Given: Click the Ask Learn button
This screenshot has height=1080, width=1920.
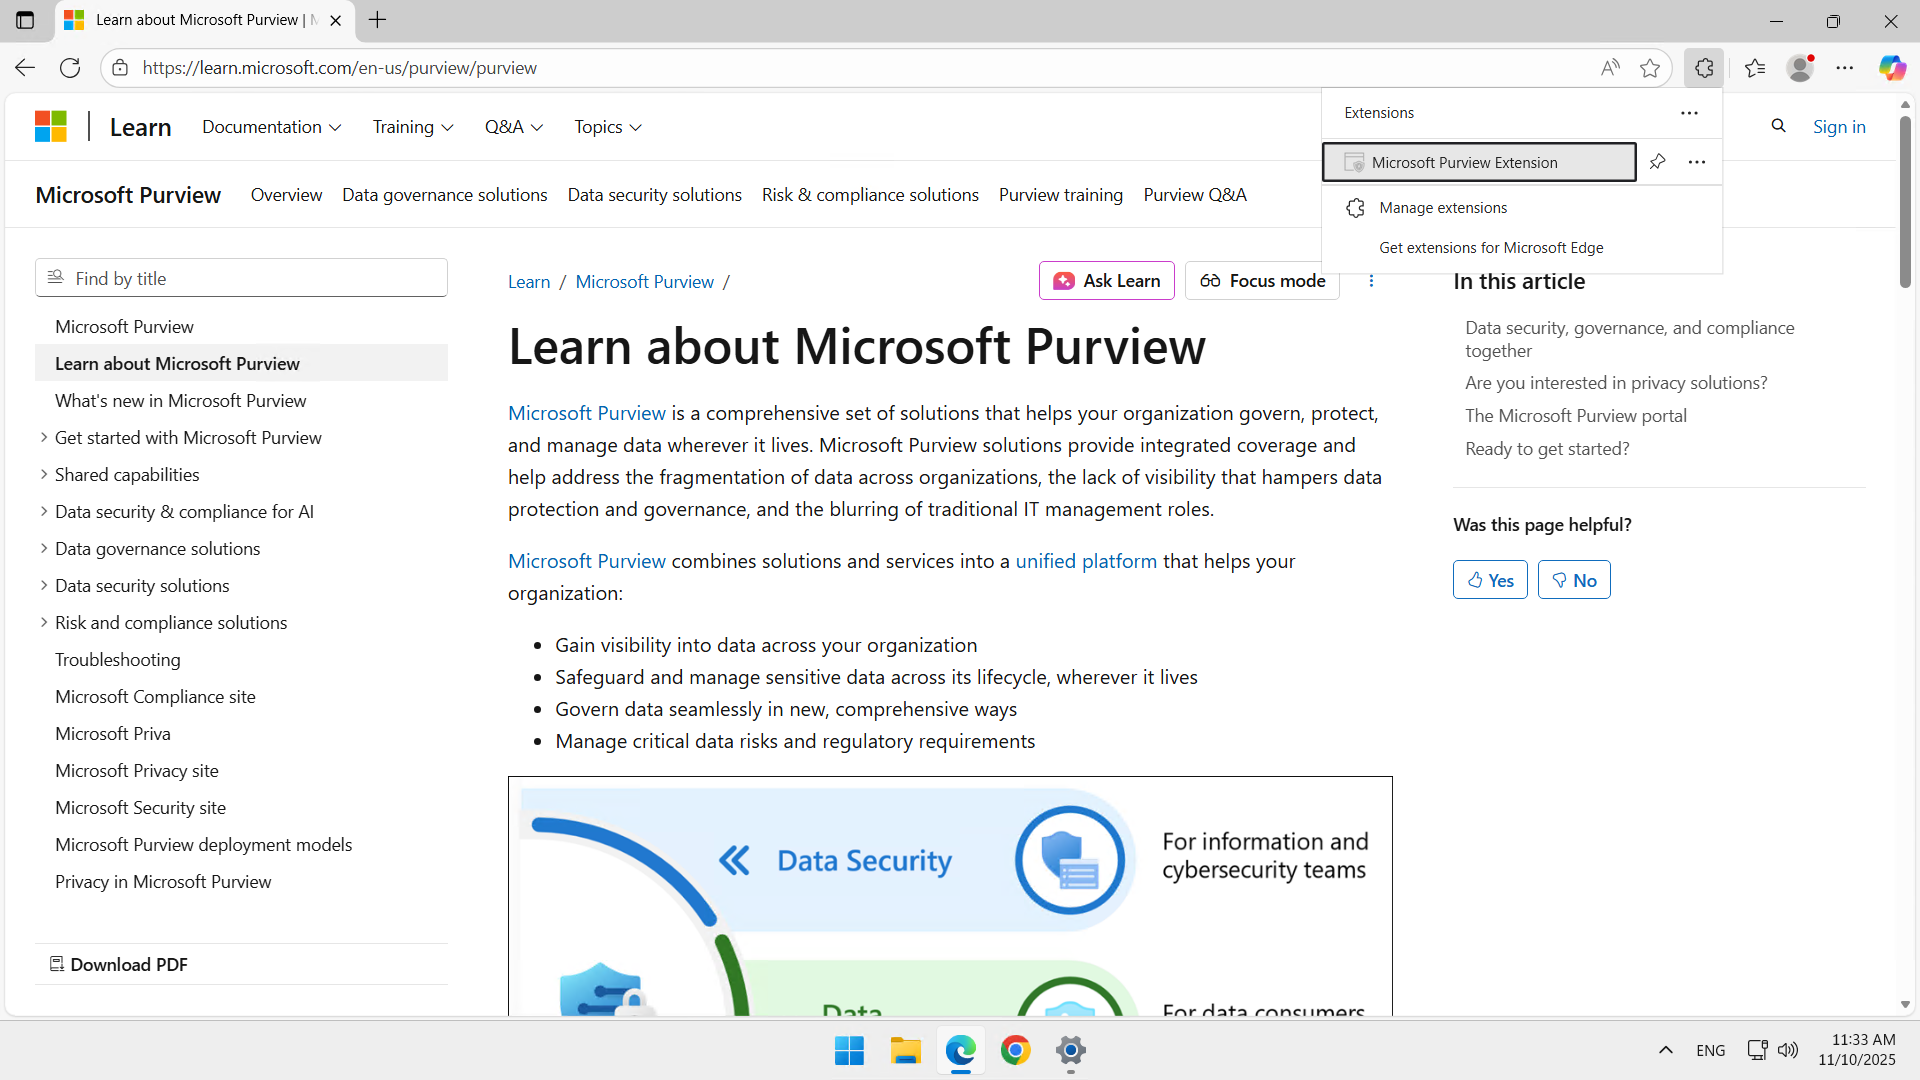Looking at the screenshot, I should click(1106, 281).
